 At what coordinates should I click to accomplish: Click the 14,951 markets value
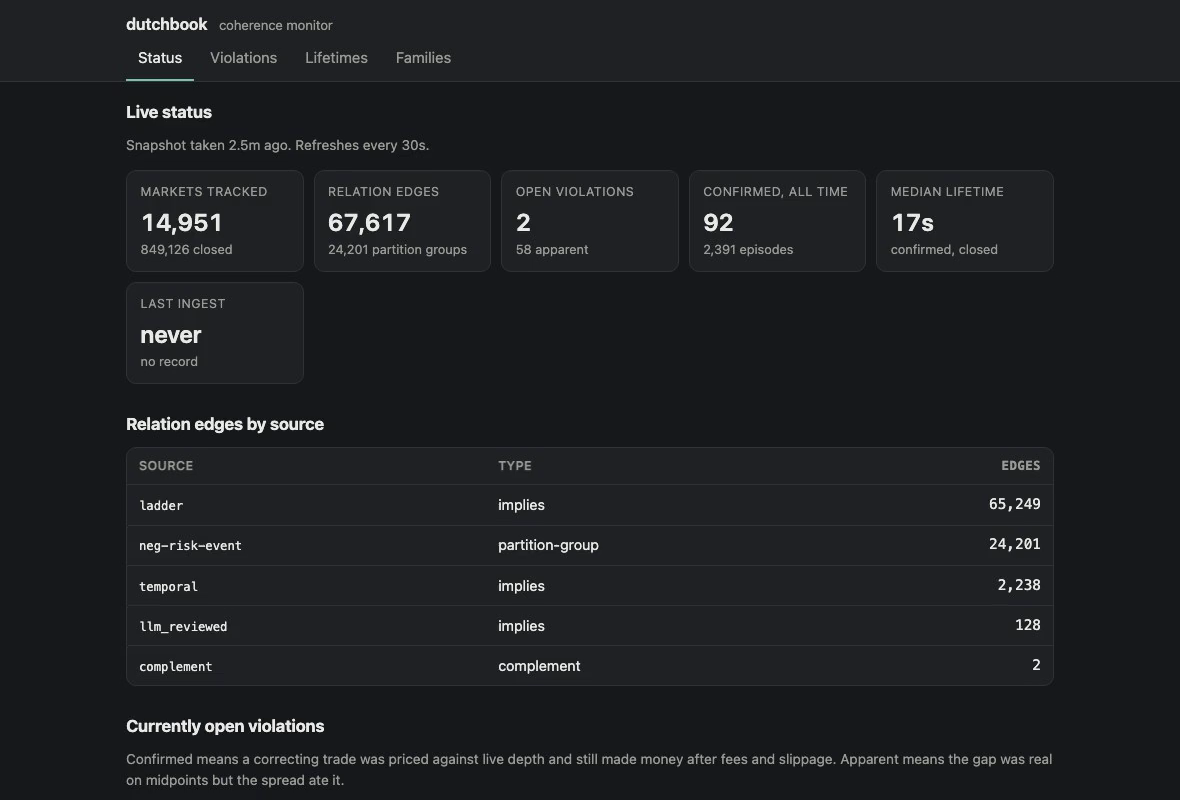click(181, 223)
